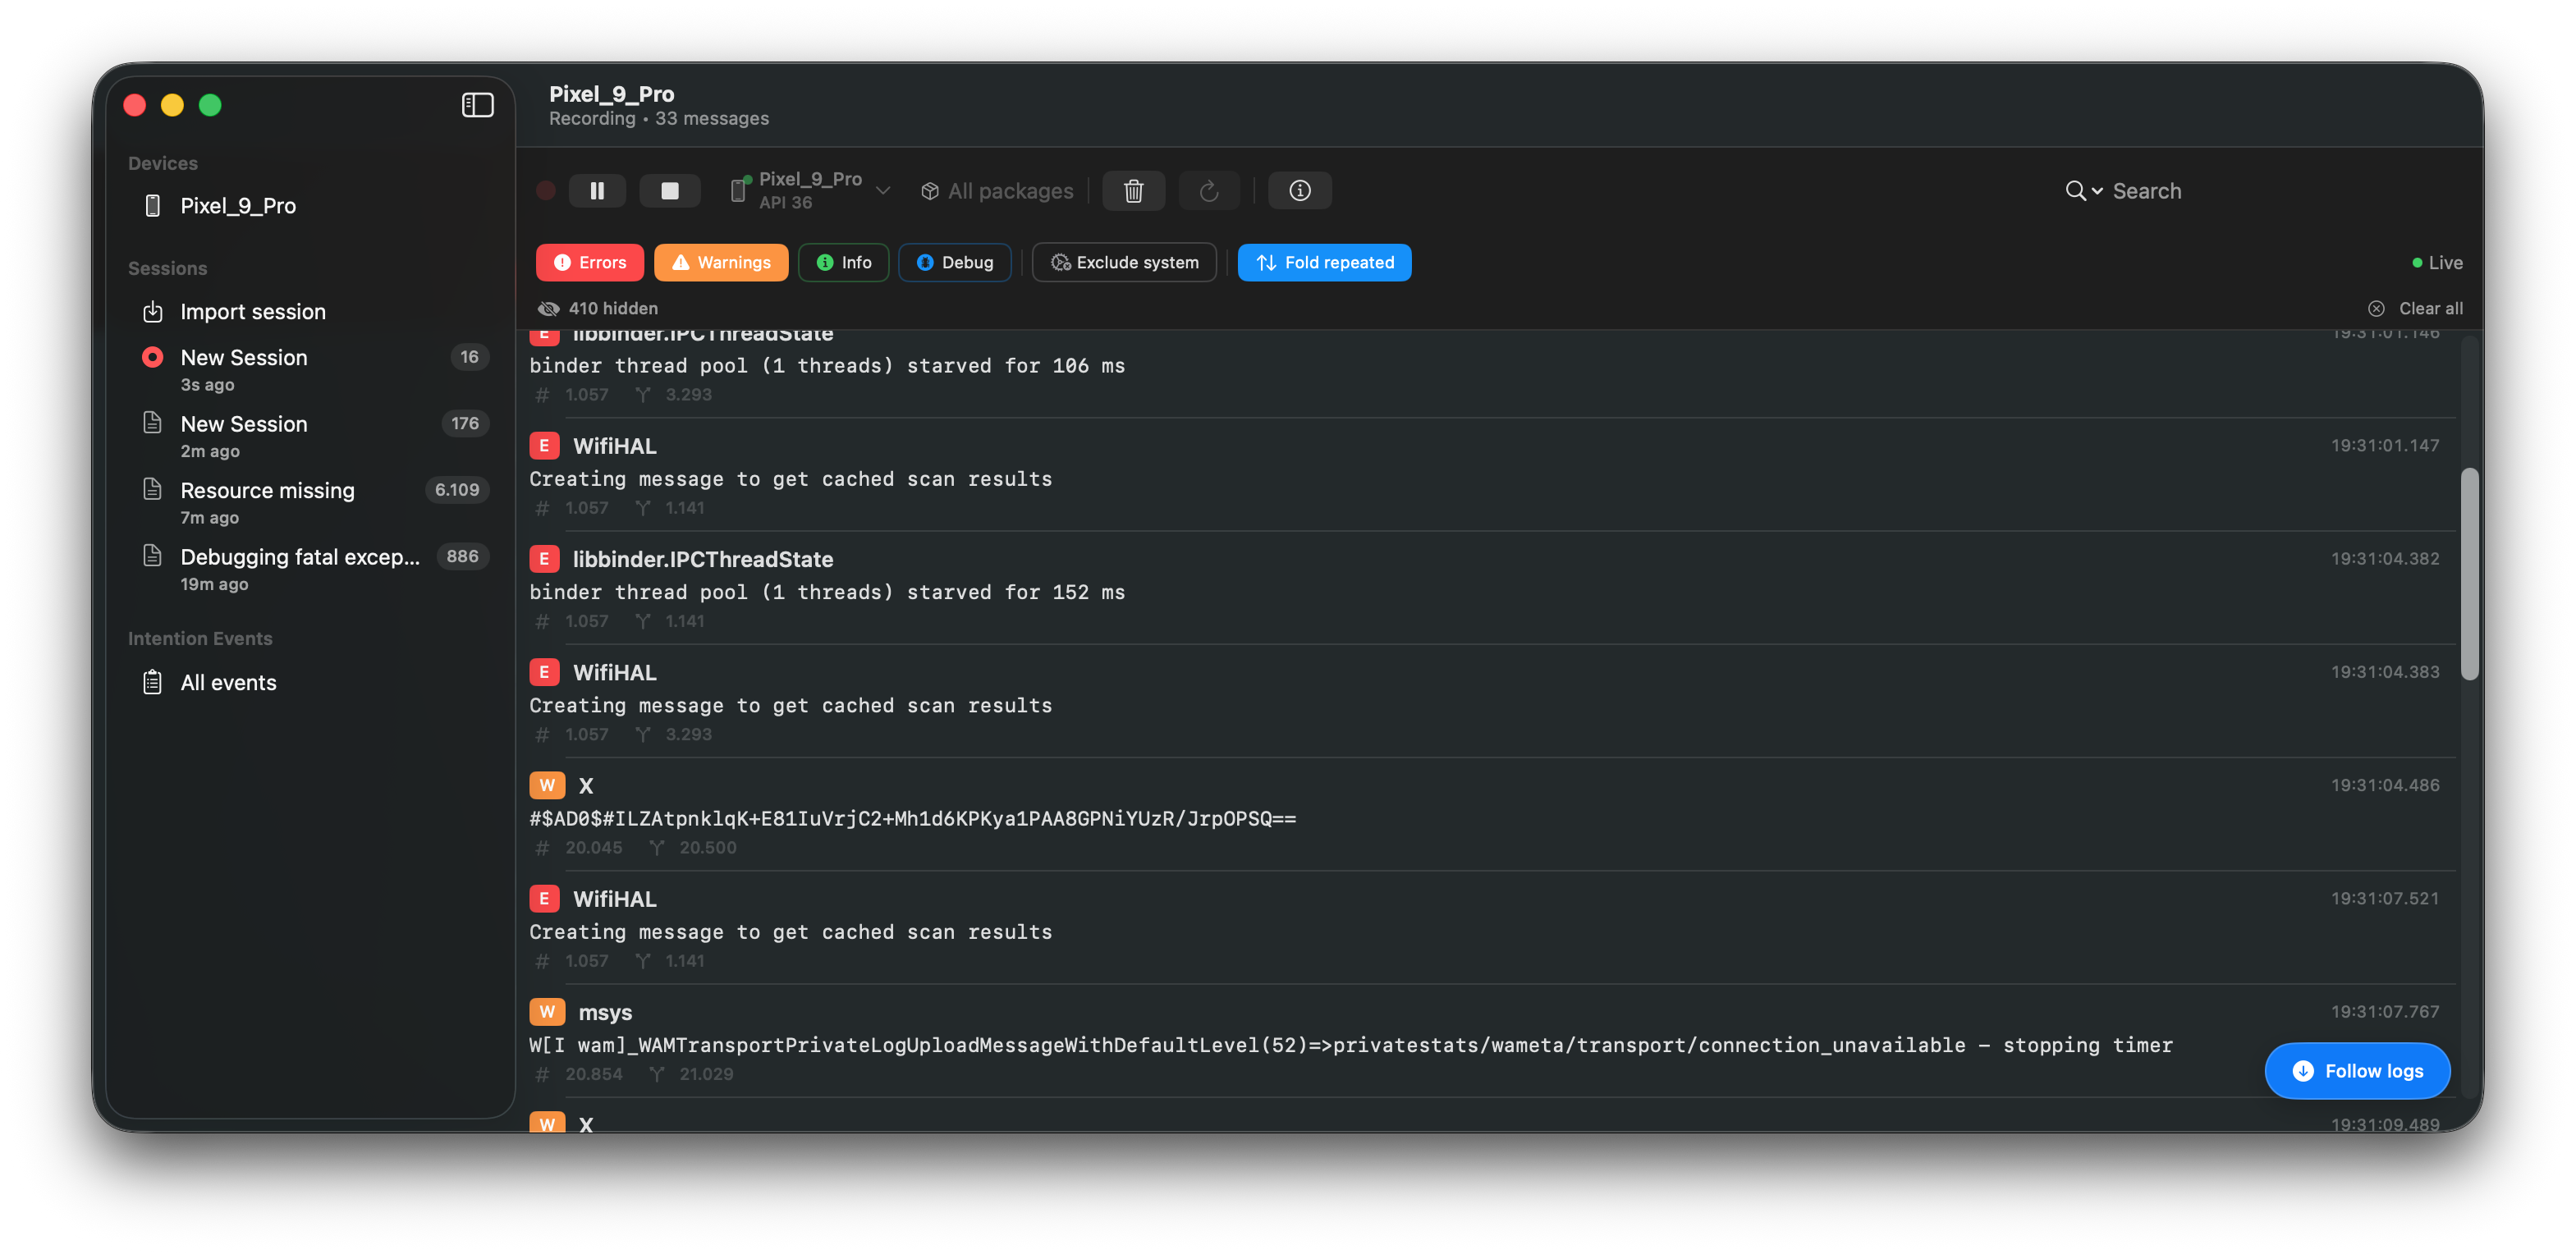
Task: Expand search options chevron
Action: [x=2097, y=191]
